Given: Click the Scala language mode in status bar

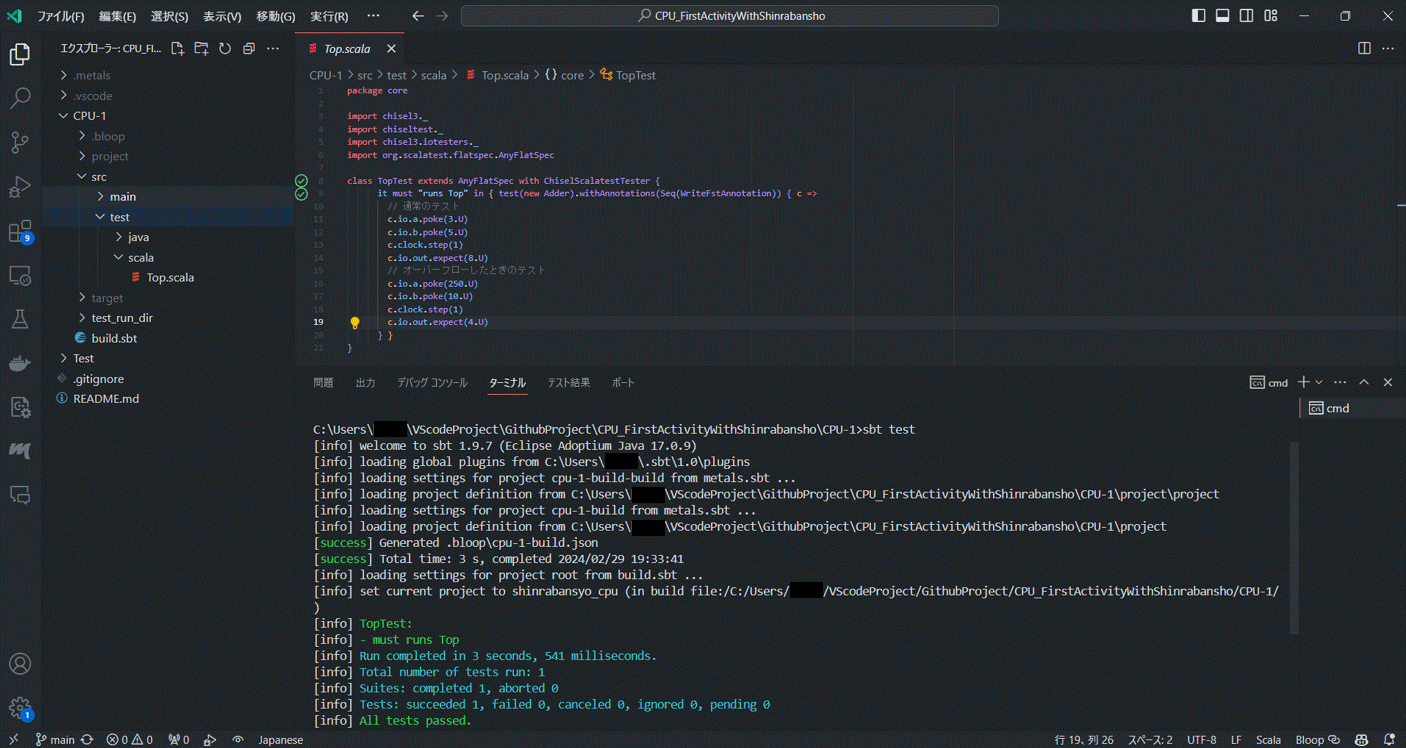Looking at the screenshot, I should tap(1268, 740).
